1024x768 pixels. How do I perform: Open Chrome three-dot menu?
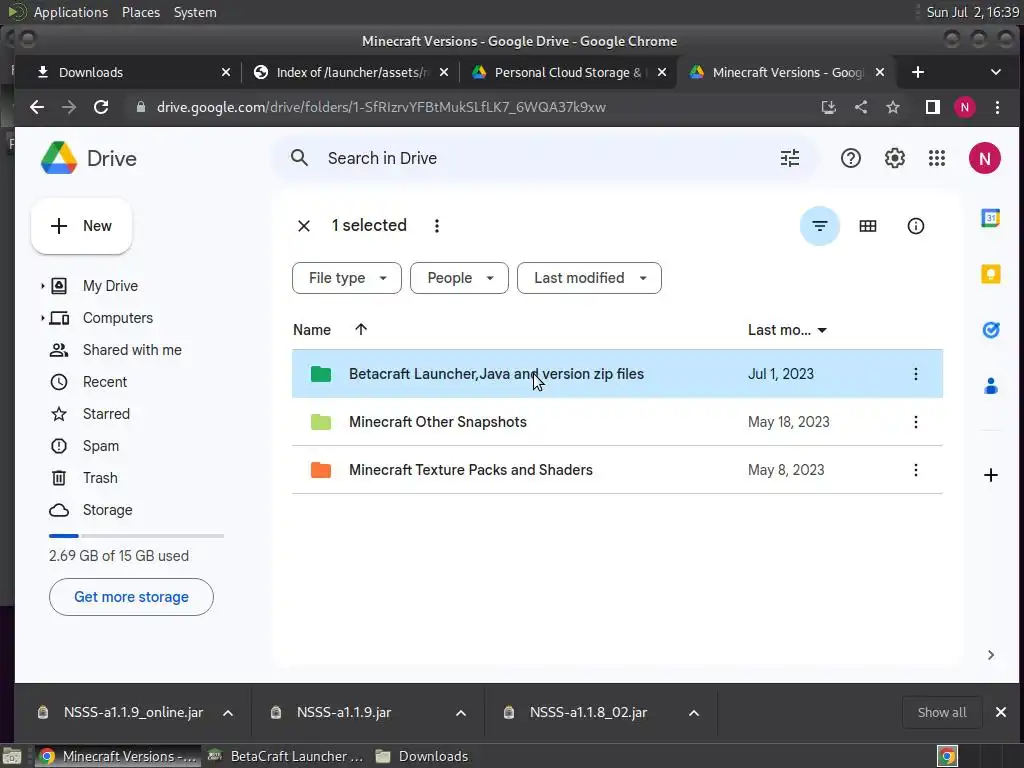(997, 107)
